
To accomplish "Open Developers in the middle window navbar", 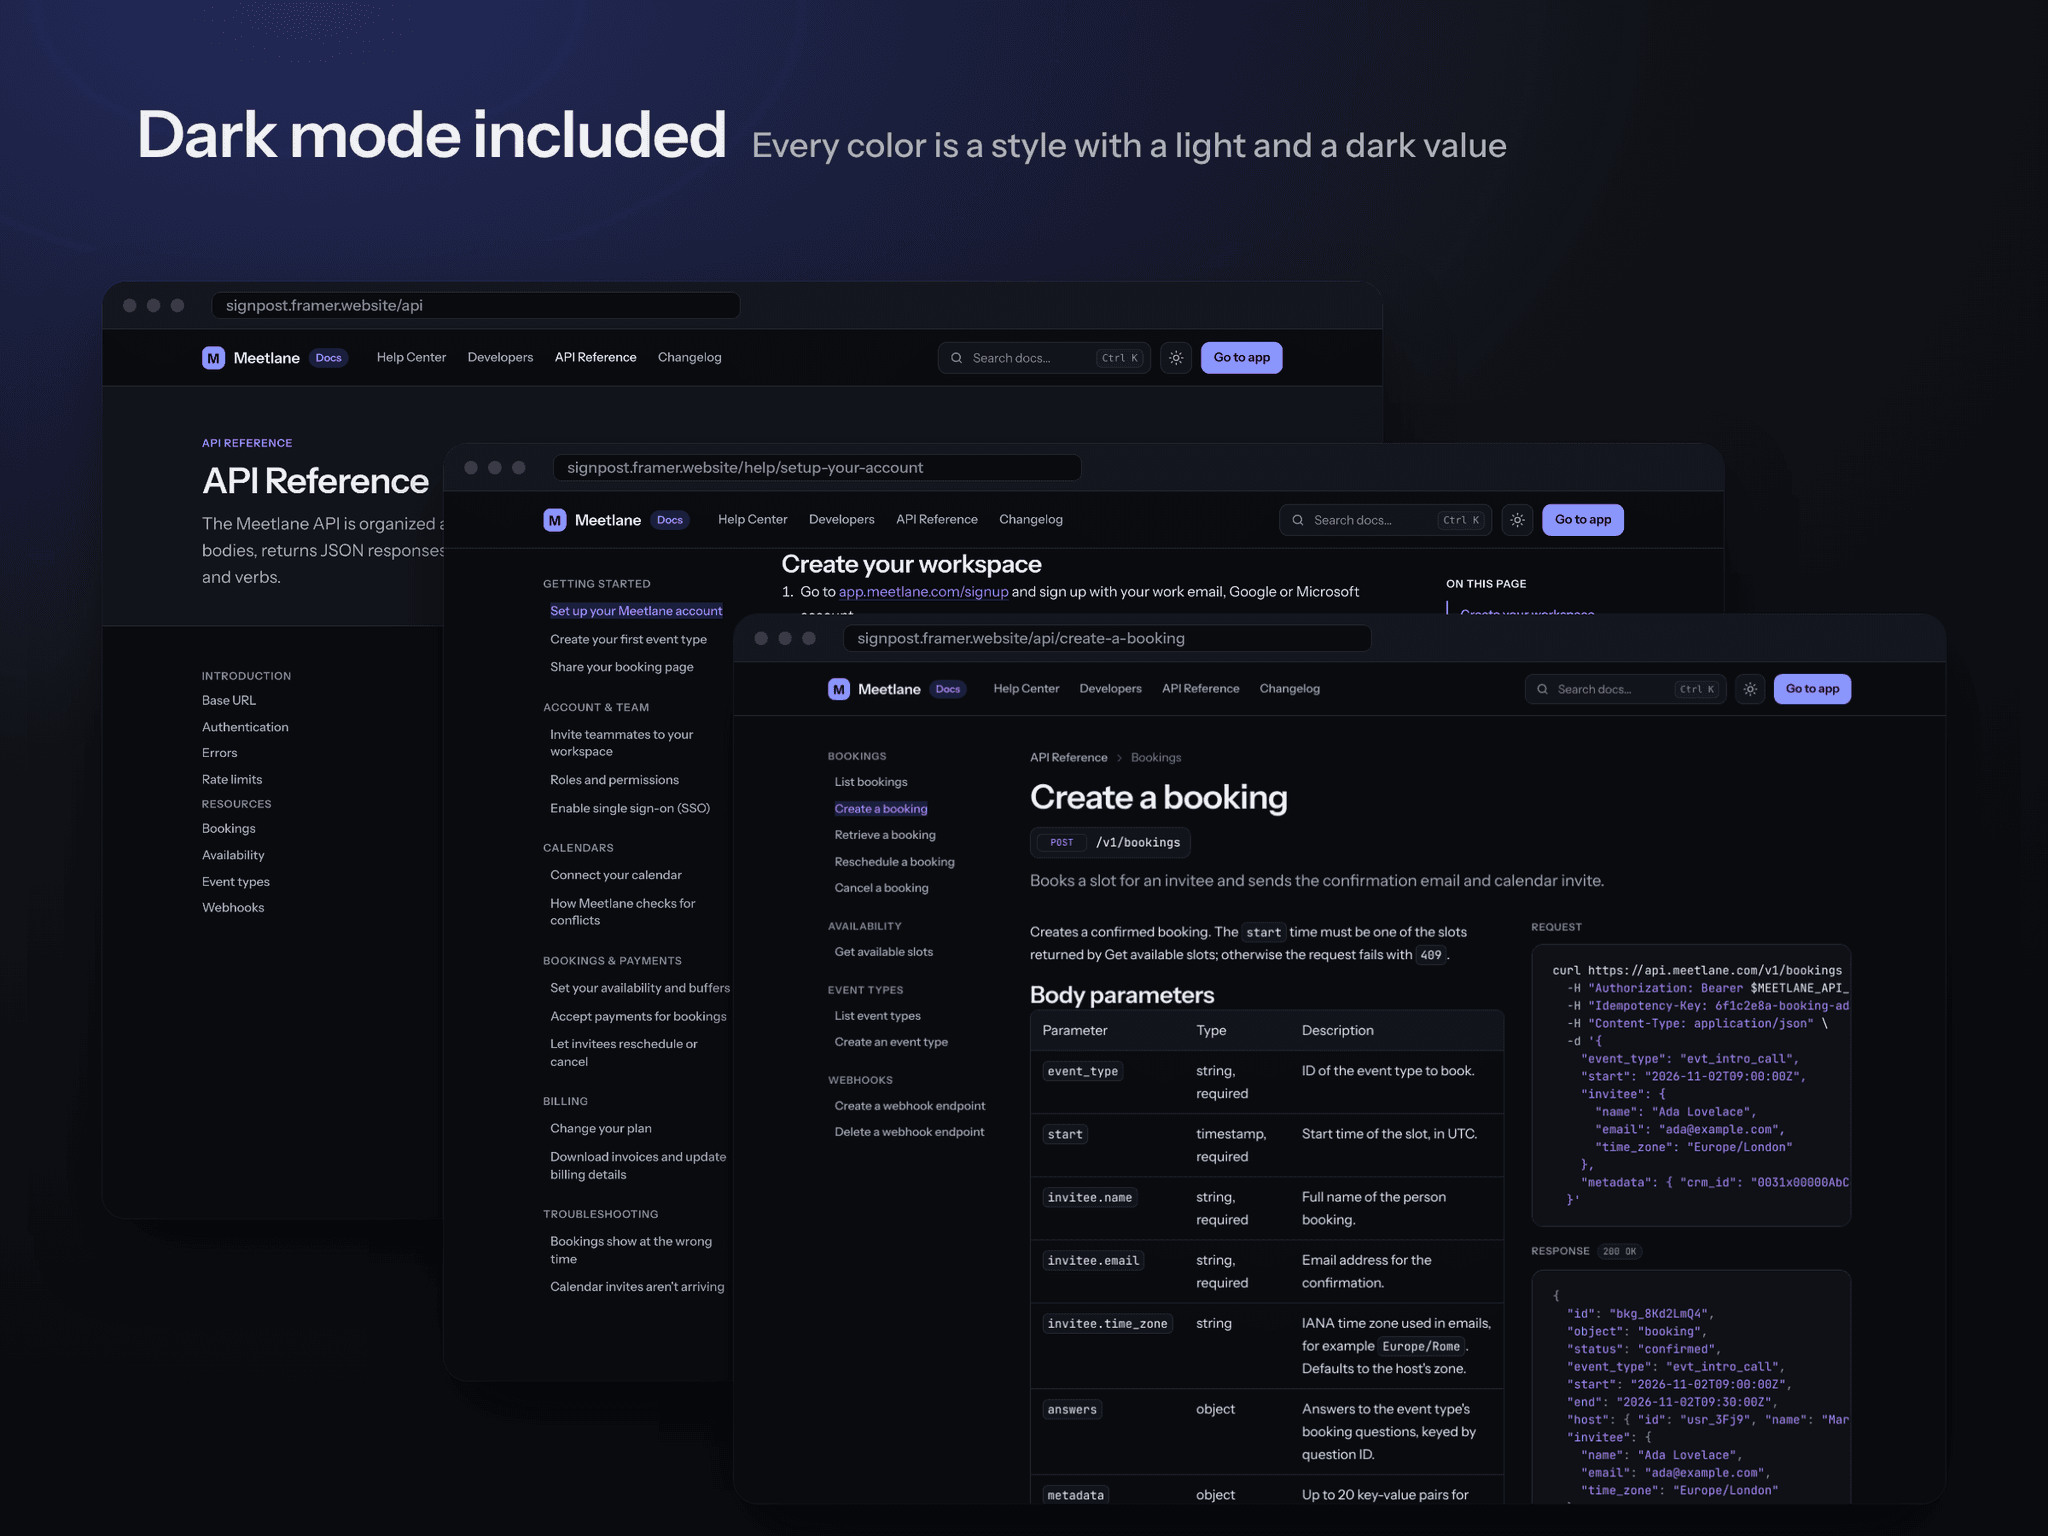I will [841, 520].
